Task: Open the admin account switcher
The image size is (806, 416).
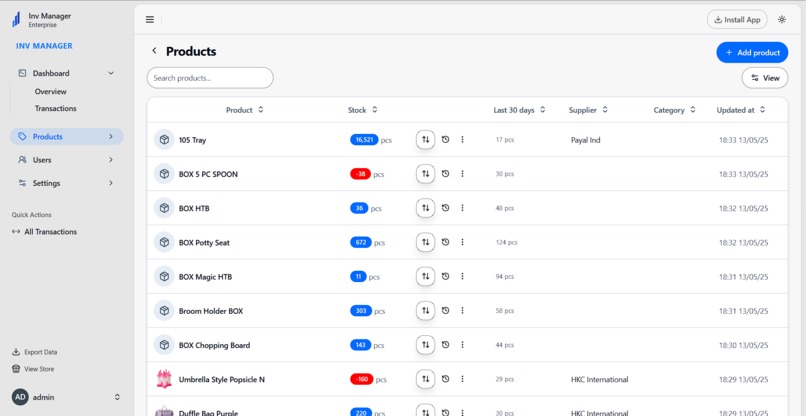Action: 66,397
